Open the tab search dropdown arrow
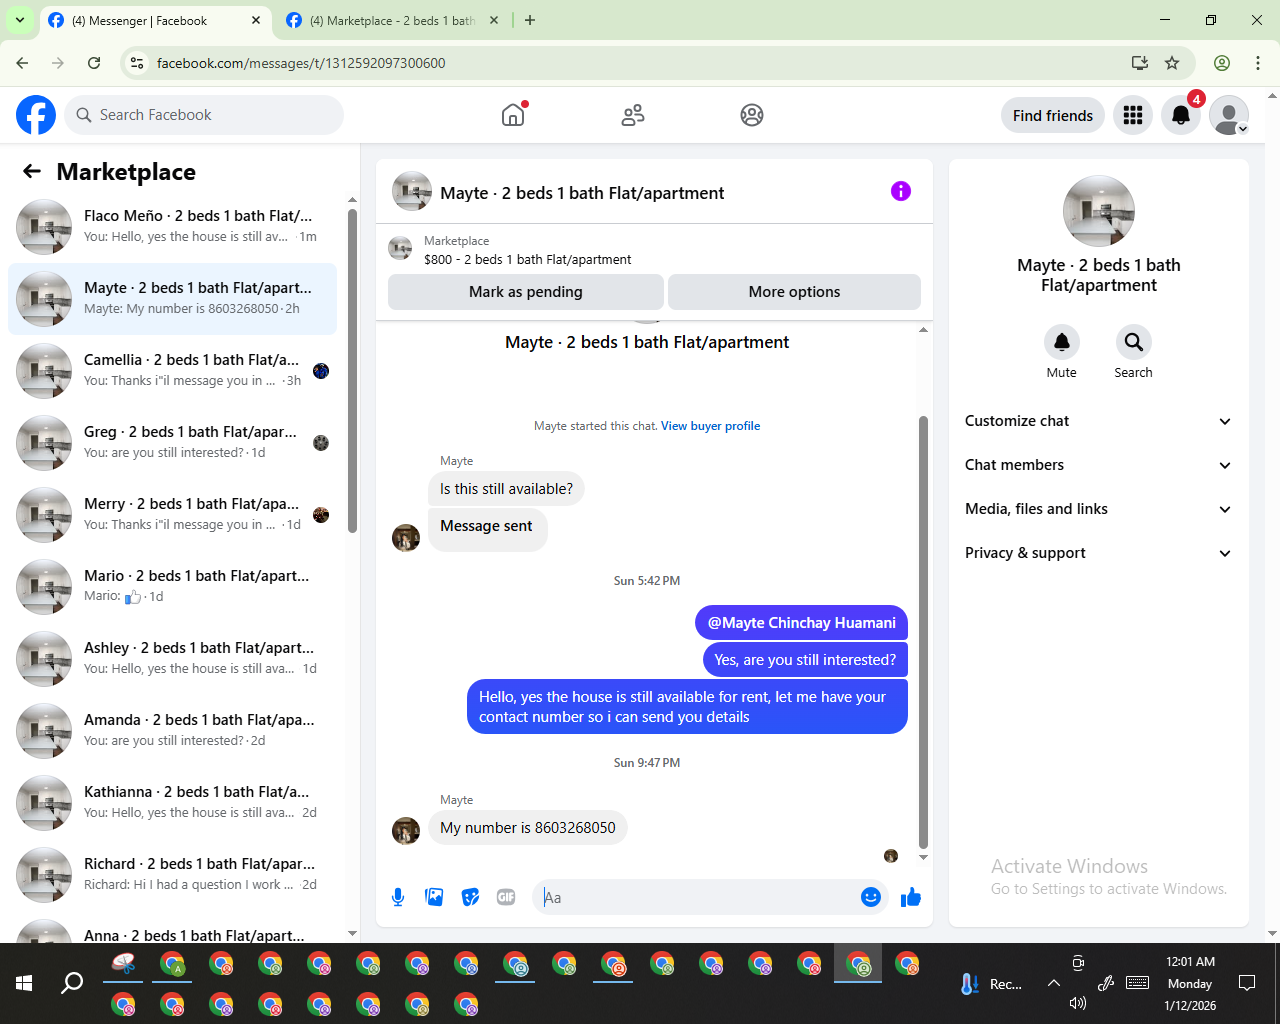 click(20, 20)
